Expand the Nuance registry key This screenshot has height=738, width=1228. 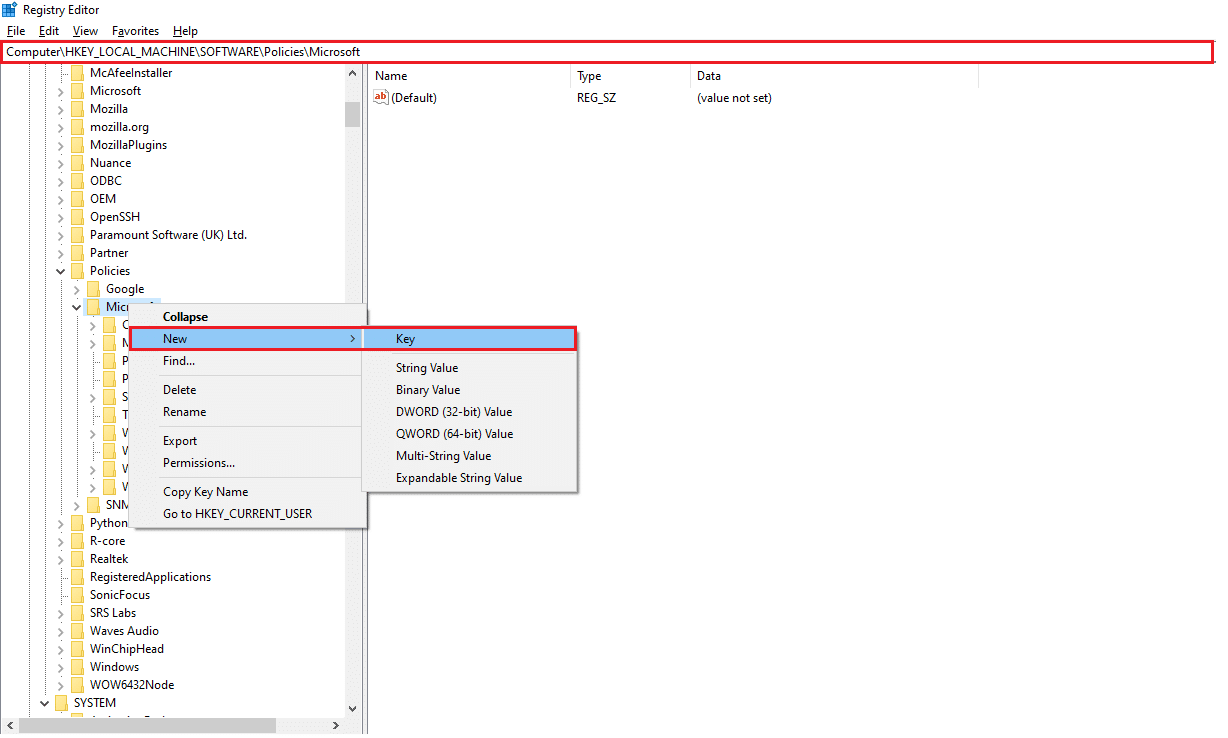[61, 163]
